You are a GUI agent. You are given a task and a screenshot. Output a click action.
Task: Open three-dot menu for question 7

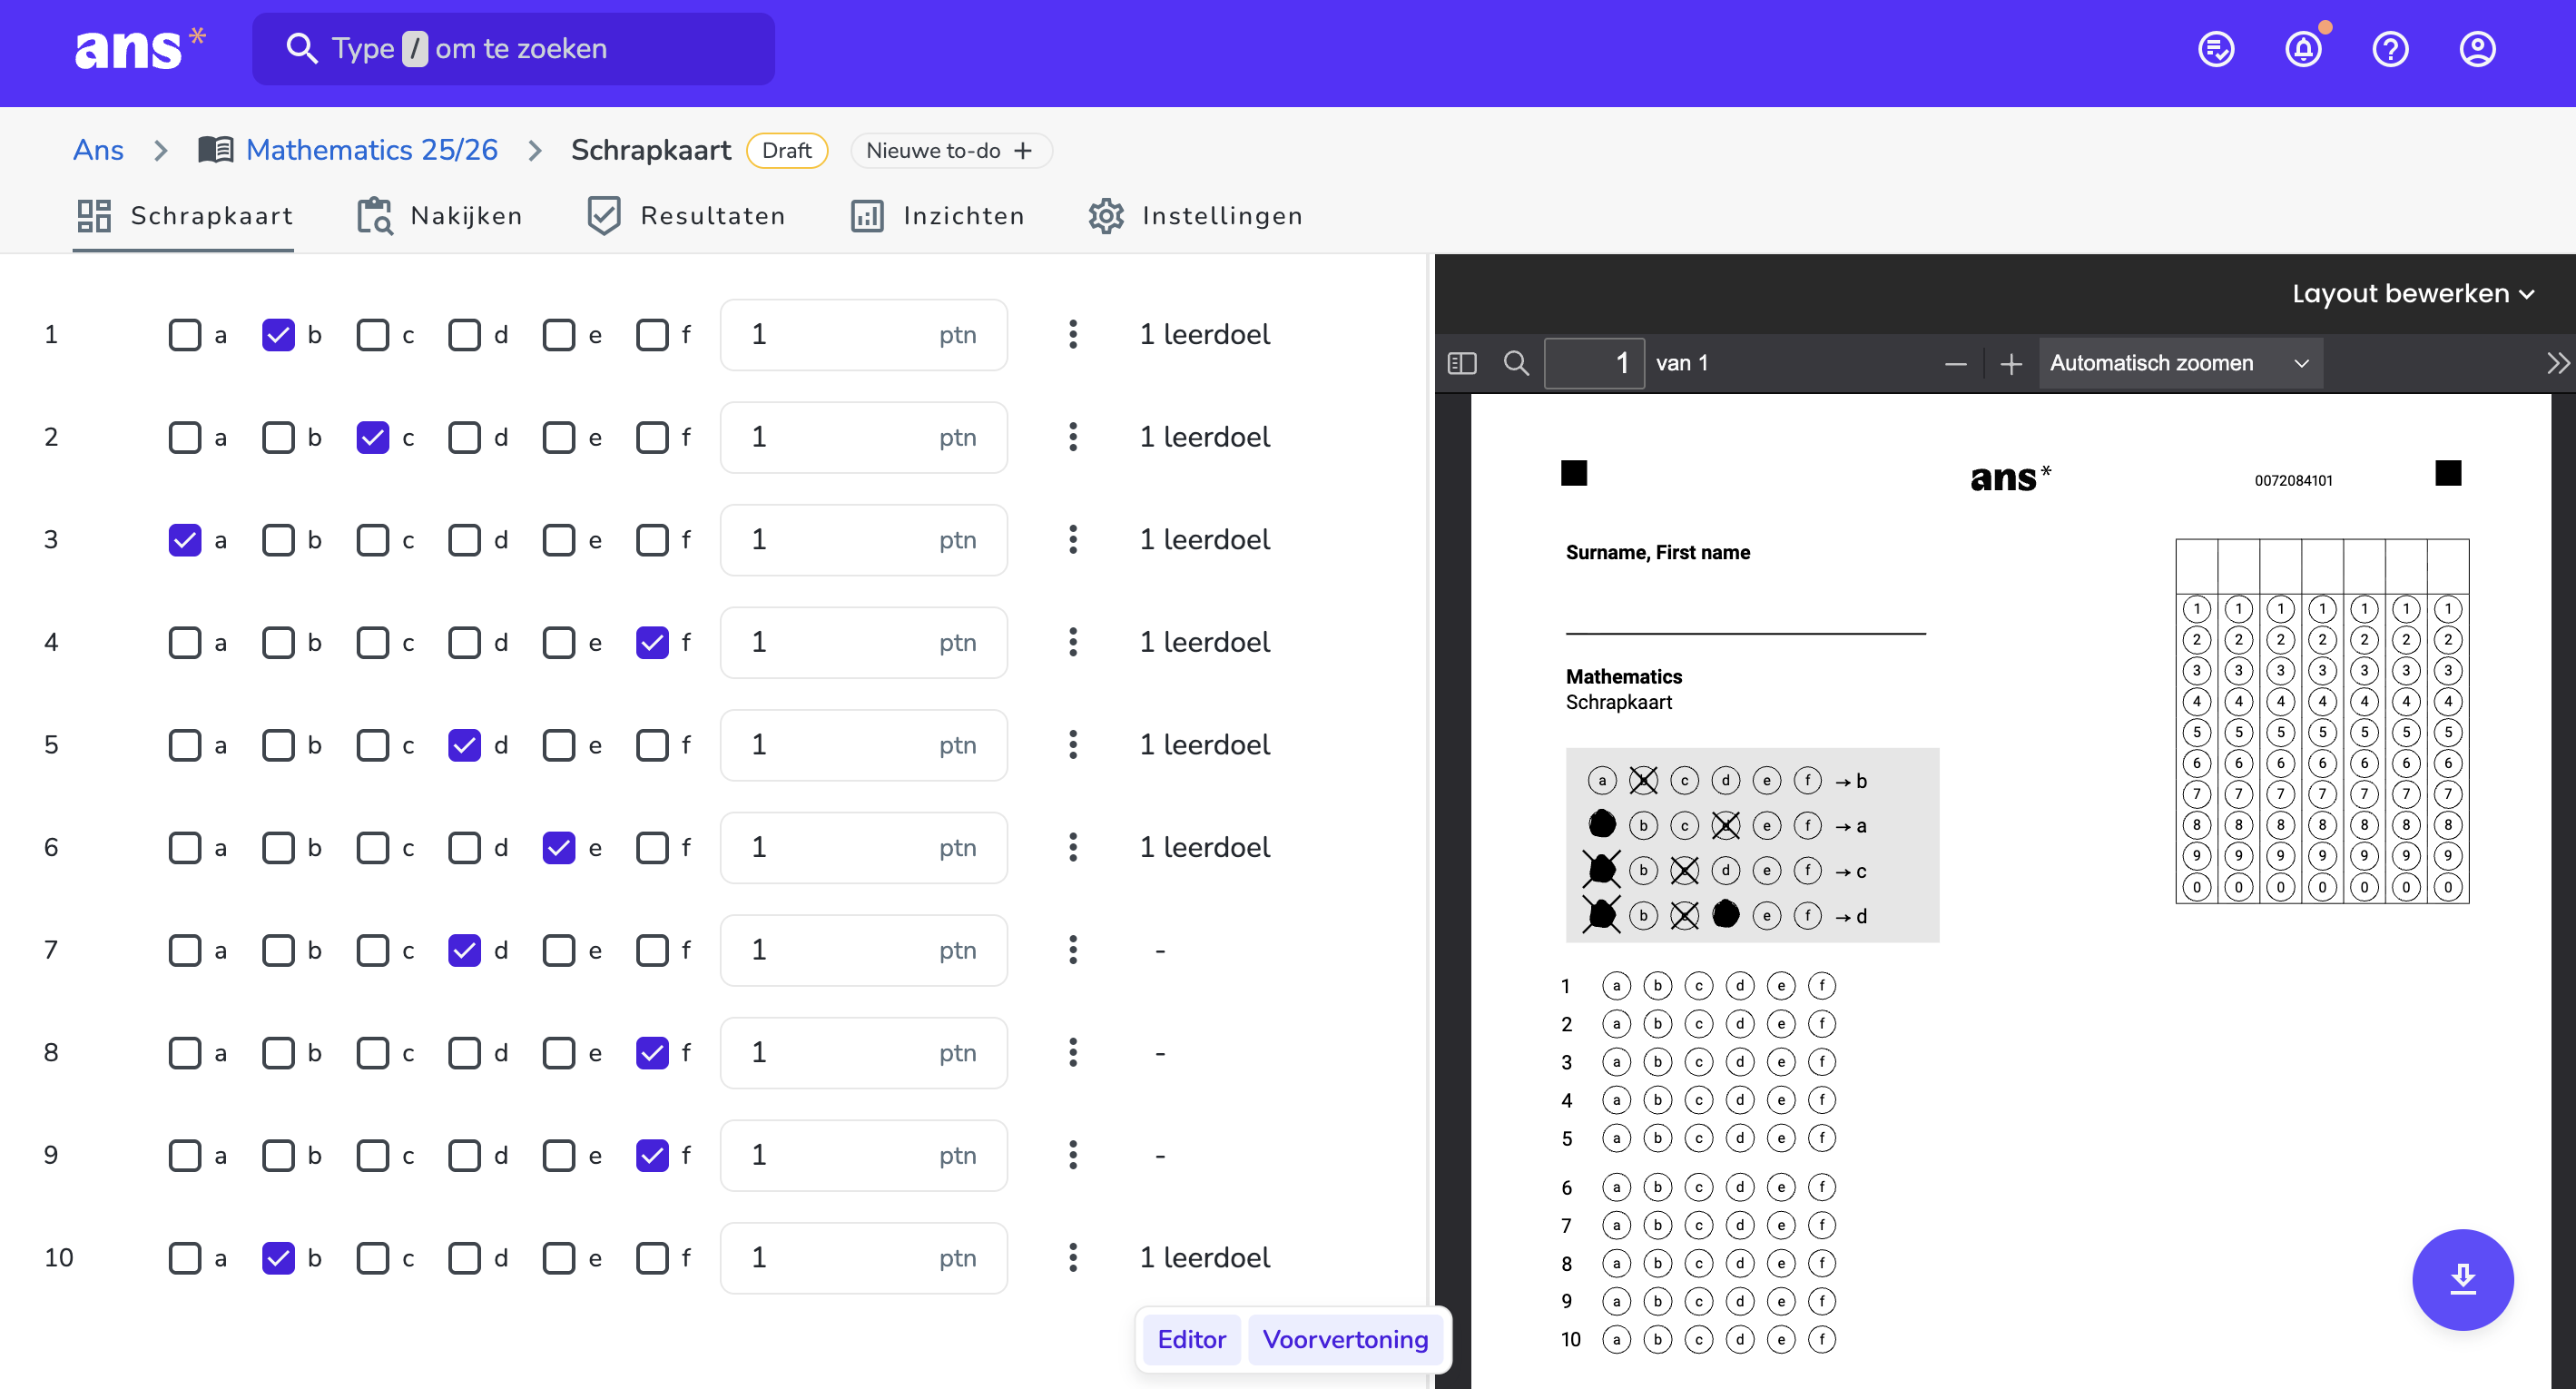(x=1073, y=950)
